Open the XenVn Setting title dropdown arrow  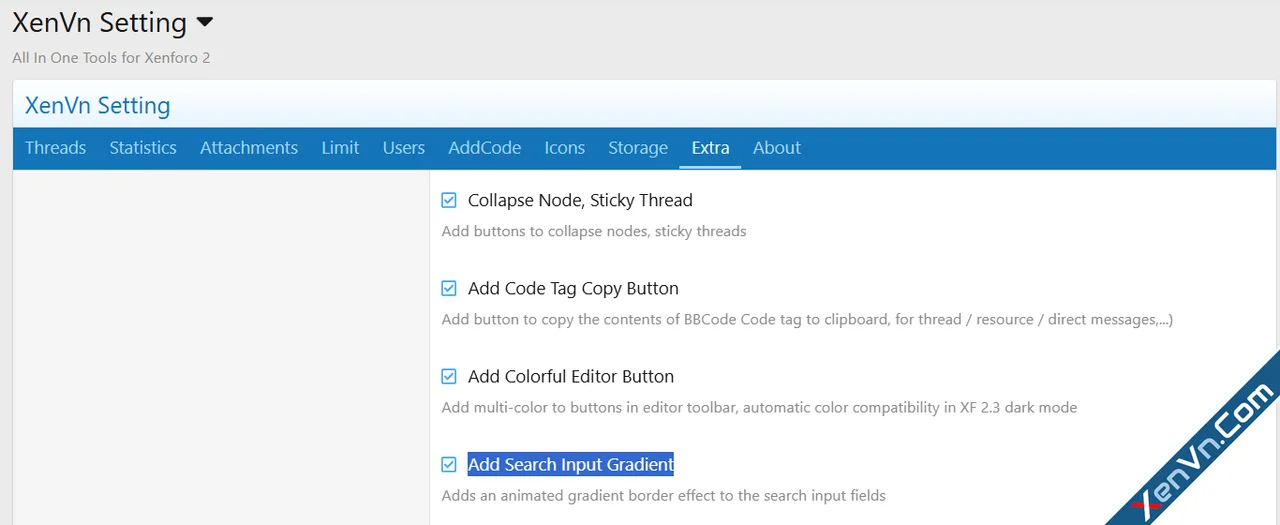pyautogui.click(x=204, y=22)
